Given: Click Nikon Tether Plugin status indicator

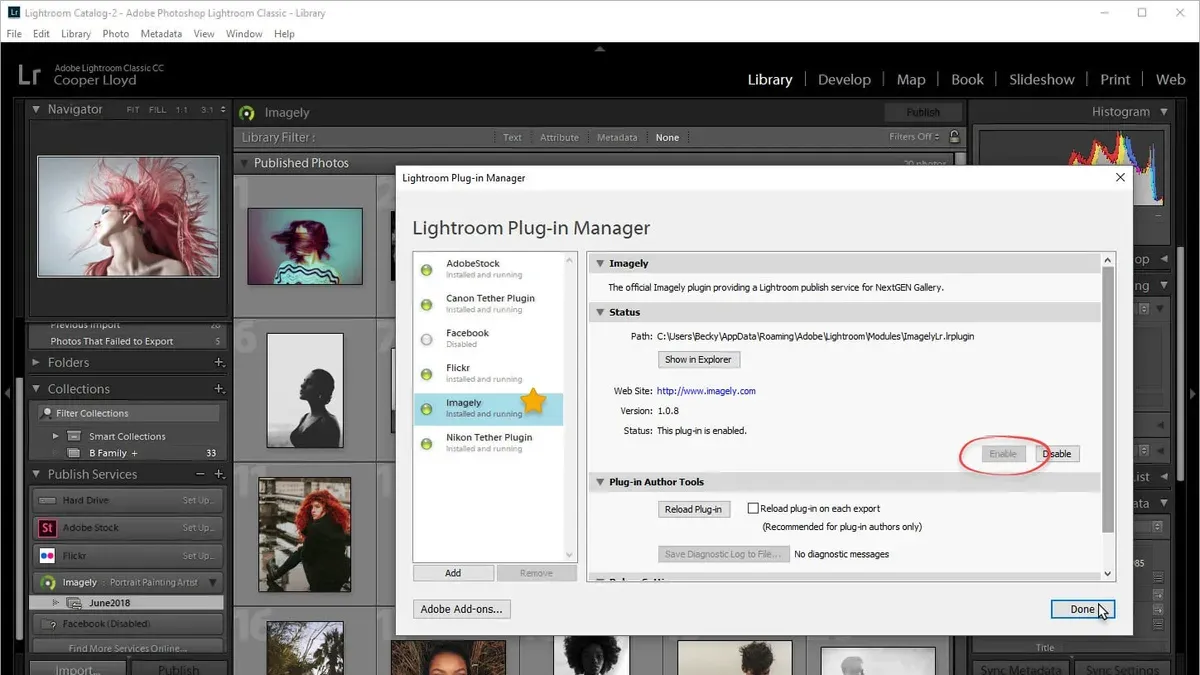Looking at the screenshot, I should point(427,443).
